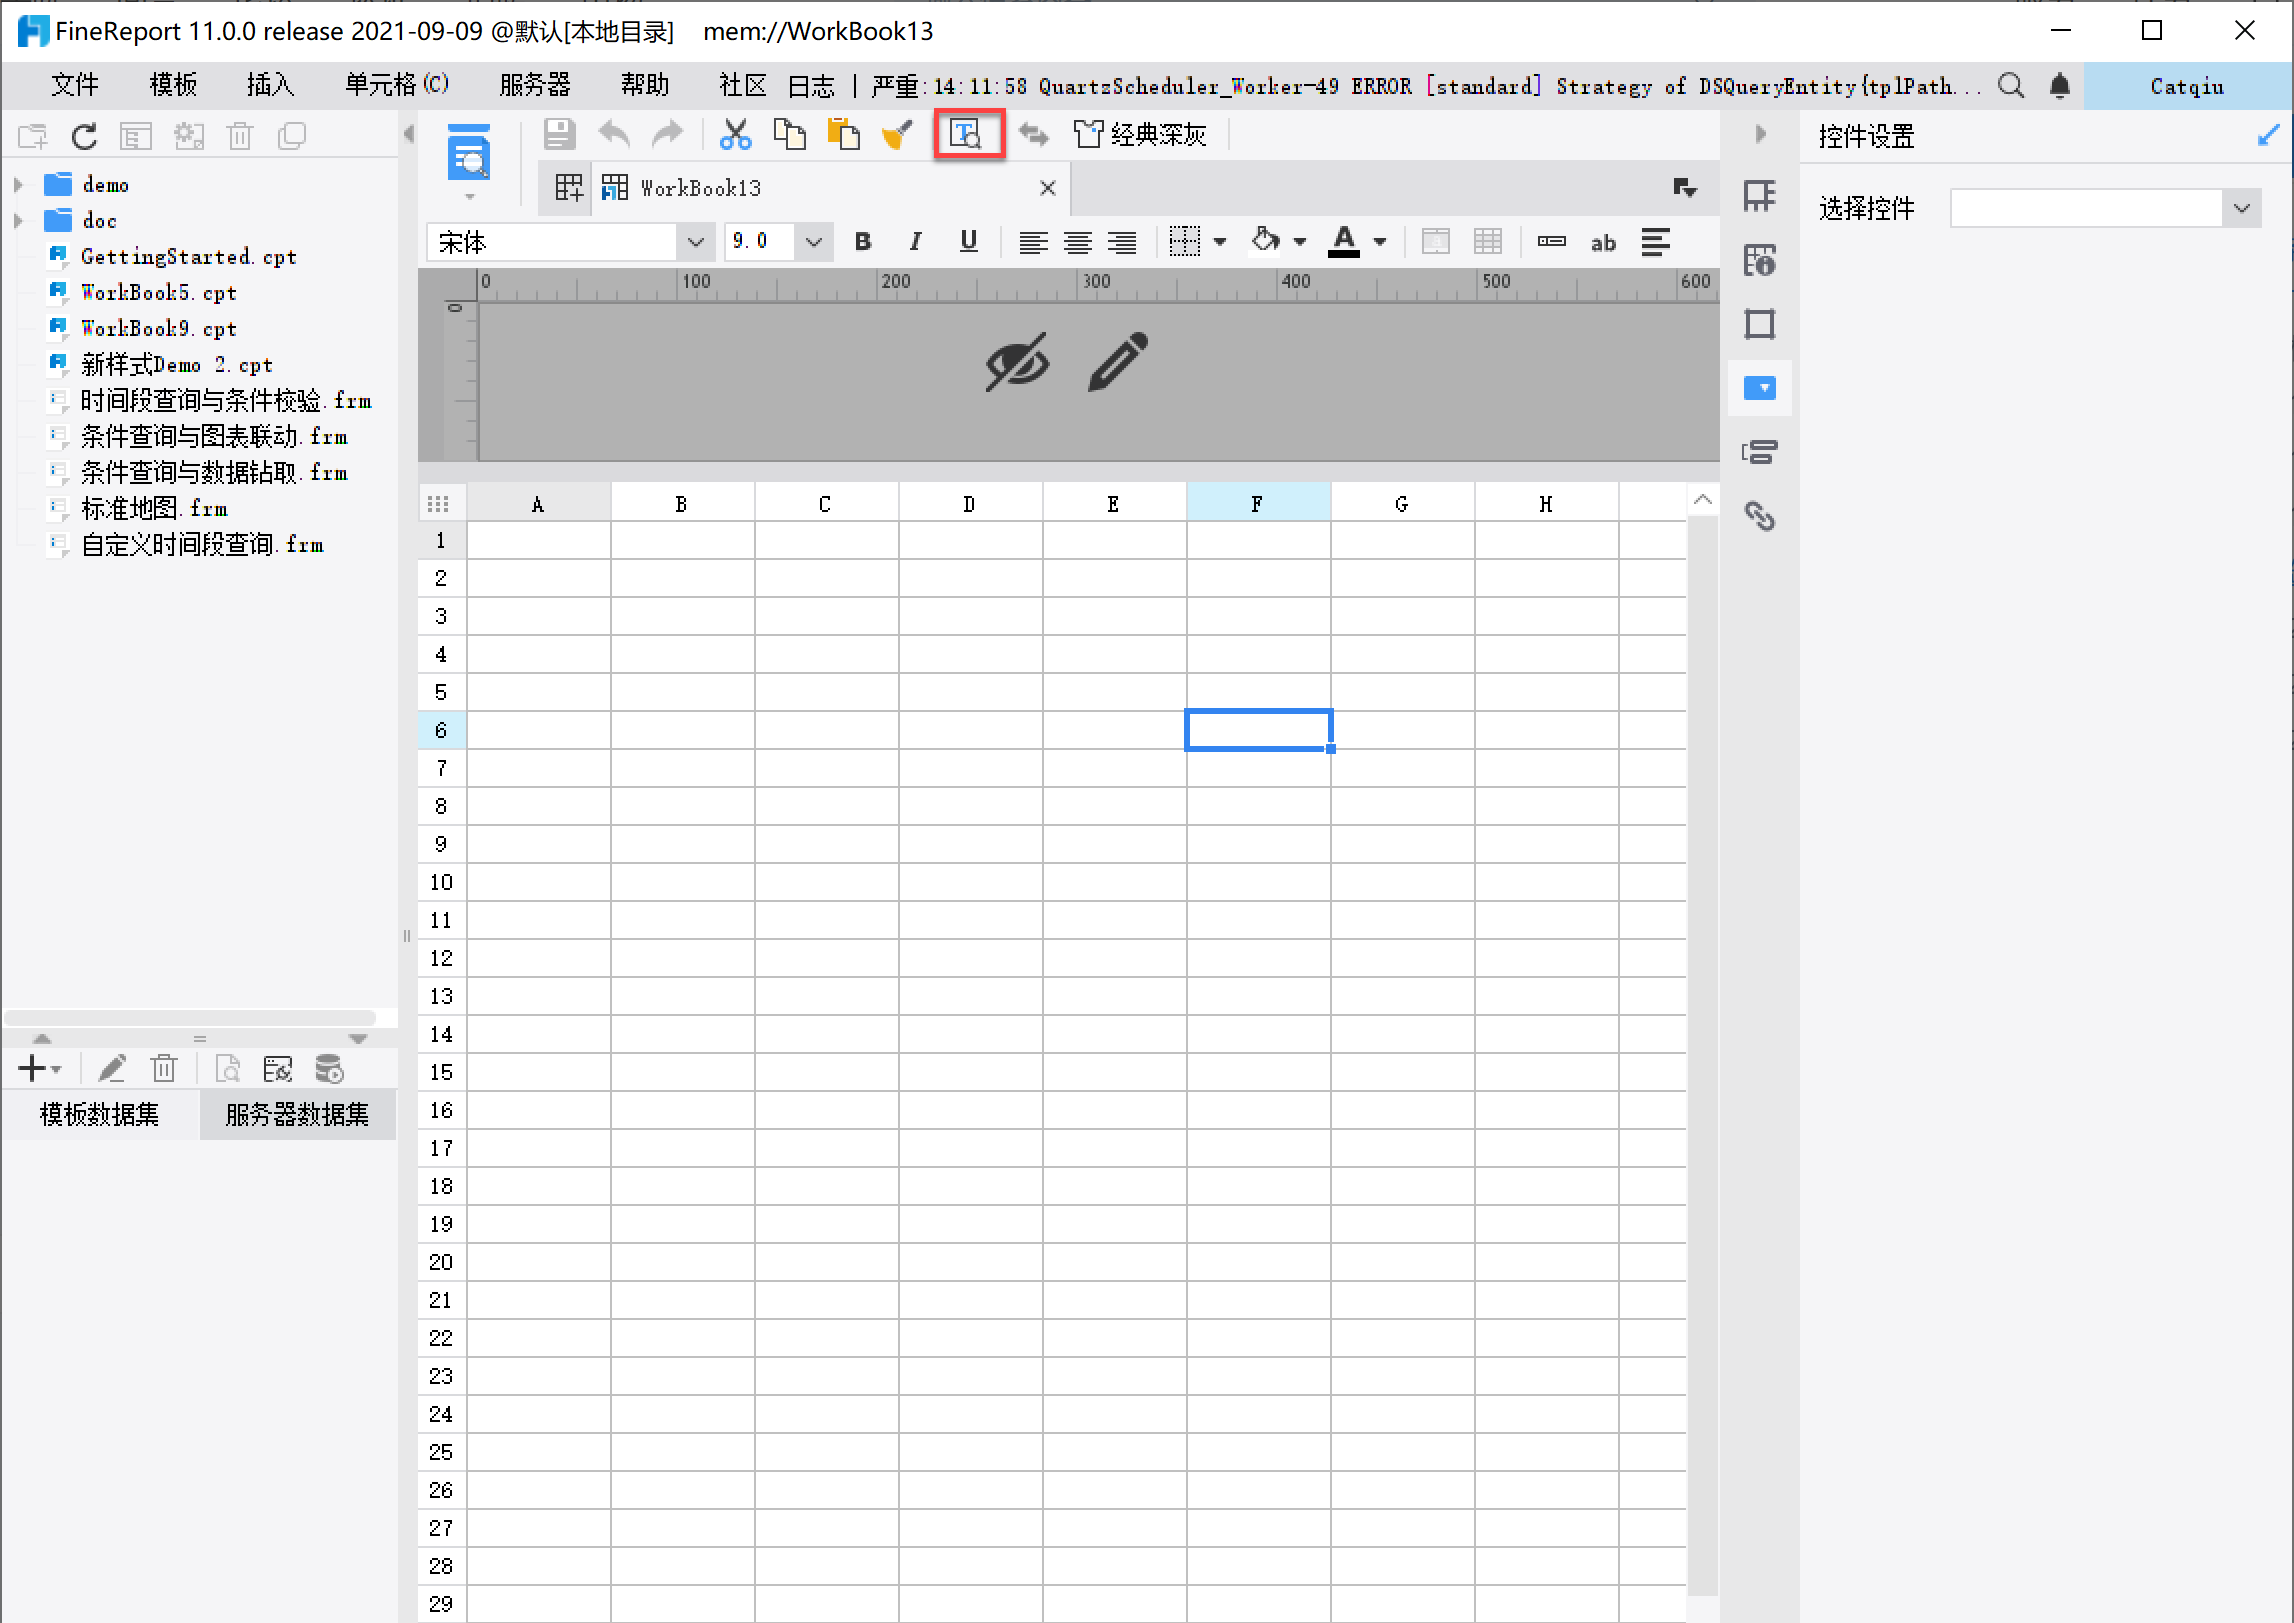Open GettingStarted.cpt in file tree
This screenshot has height=1623, width=2294.
coord(188,256)
